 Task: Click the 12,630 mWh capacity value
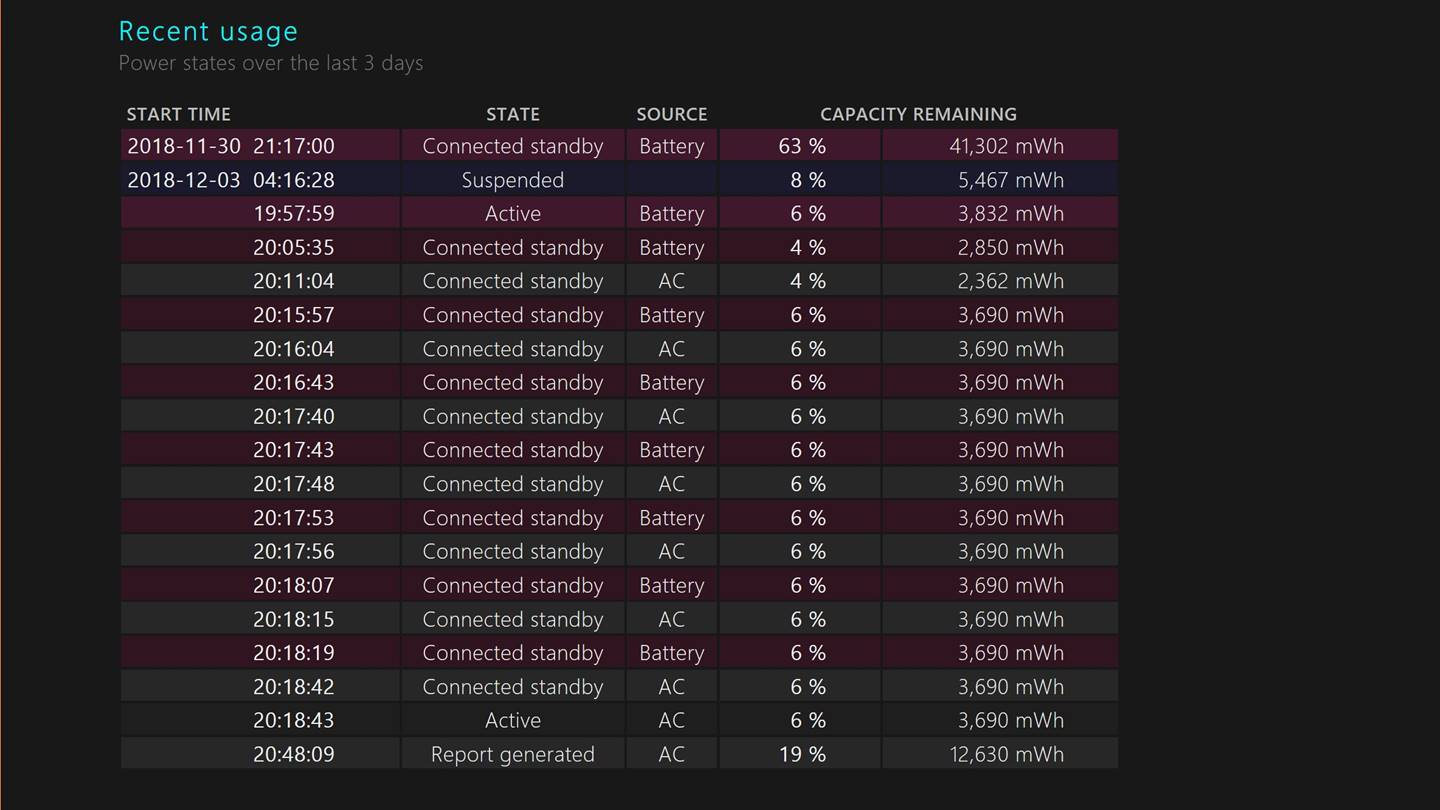(x=1005, y=754)
